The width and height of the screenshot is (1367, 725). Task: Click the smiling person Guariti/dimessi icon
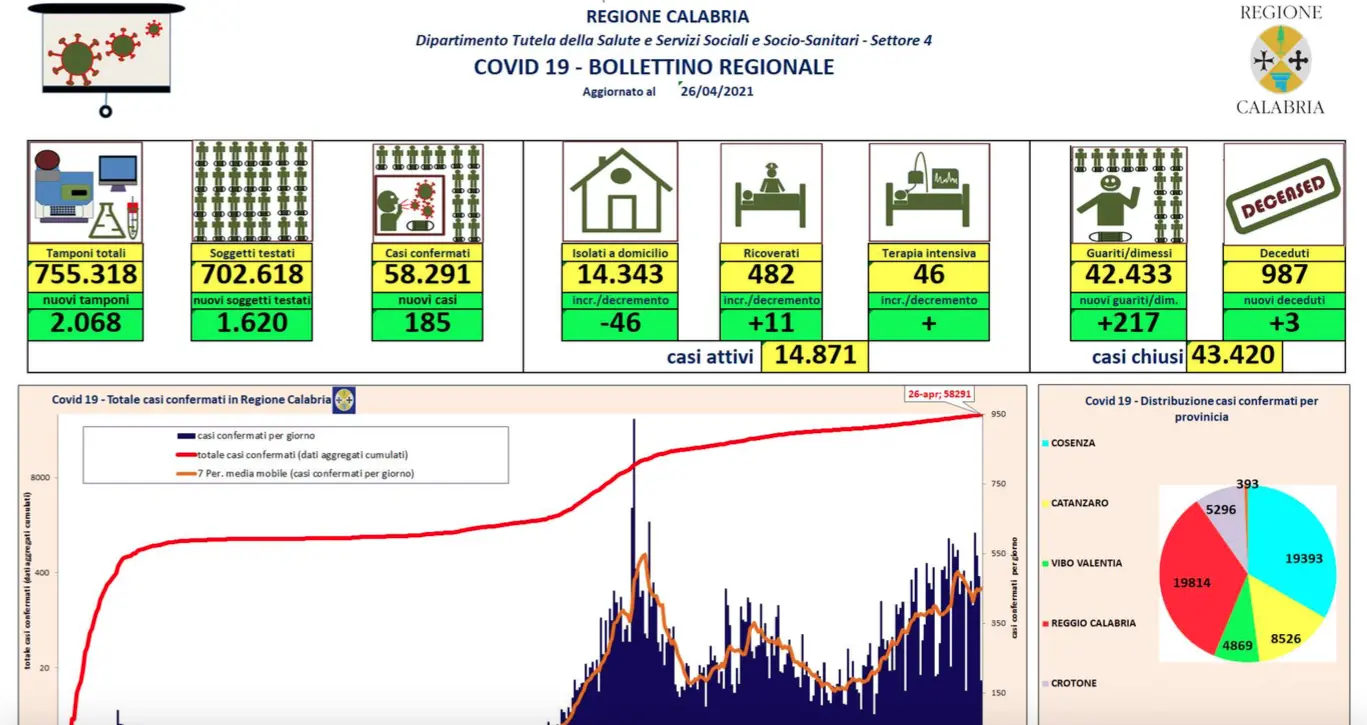1129,195
